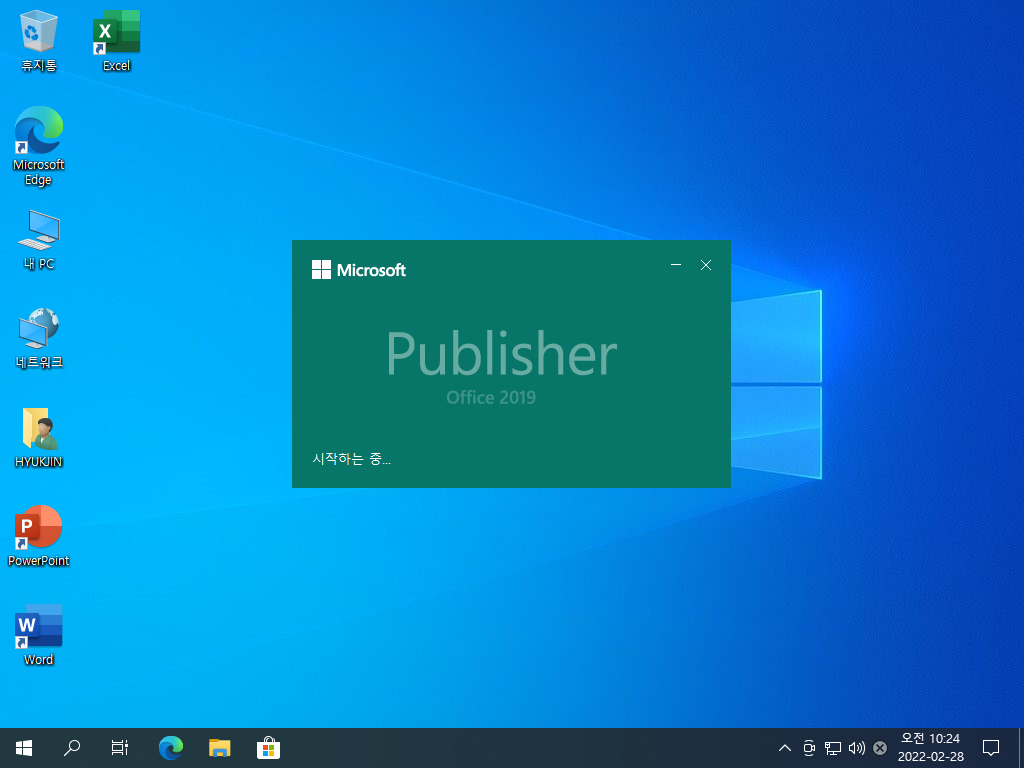Open the Recycle Bin desktop icon

click(x=39, y=40)
